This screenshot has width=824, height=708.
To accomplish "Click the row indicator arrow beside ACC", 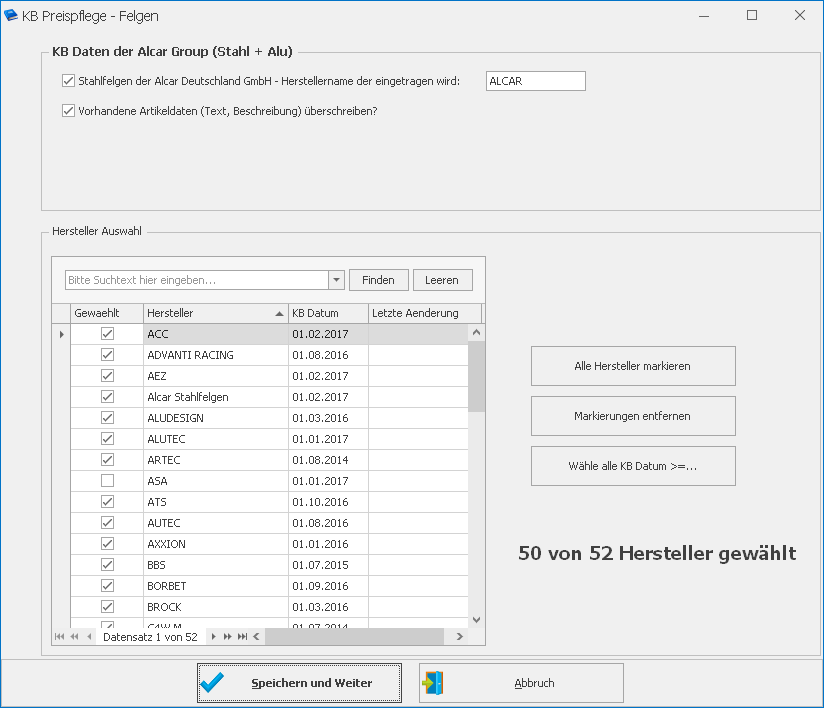I will coord(61,334).
